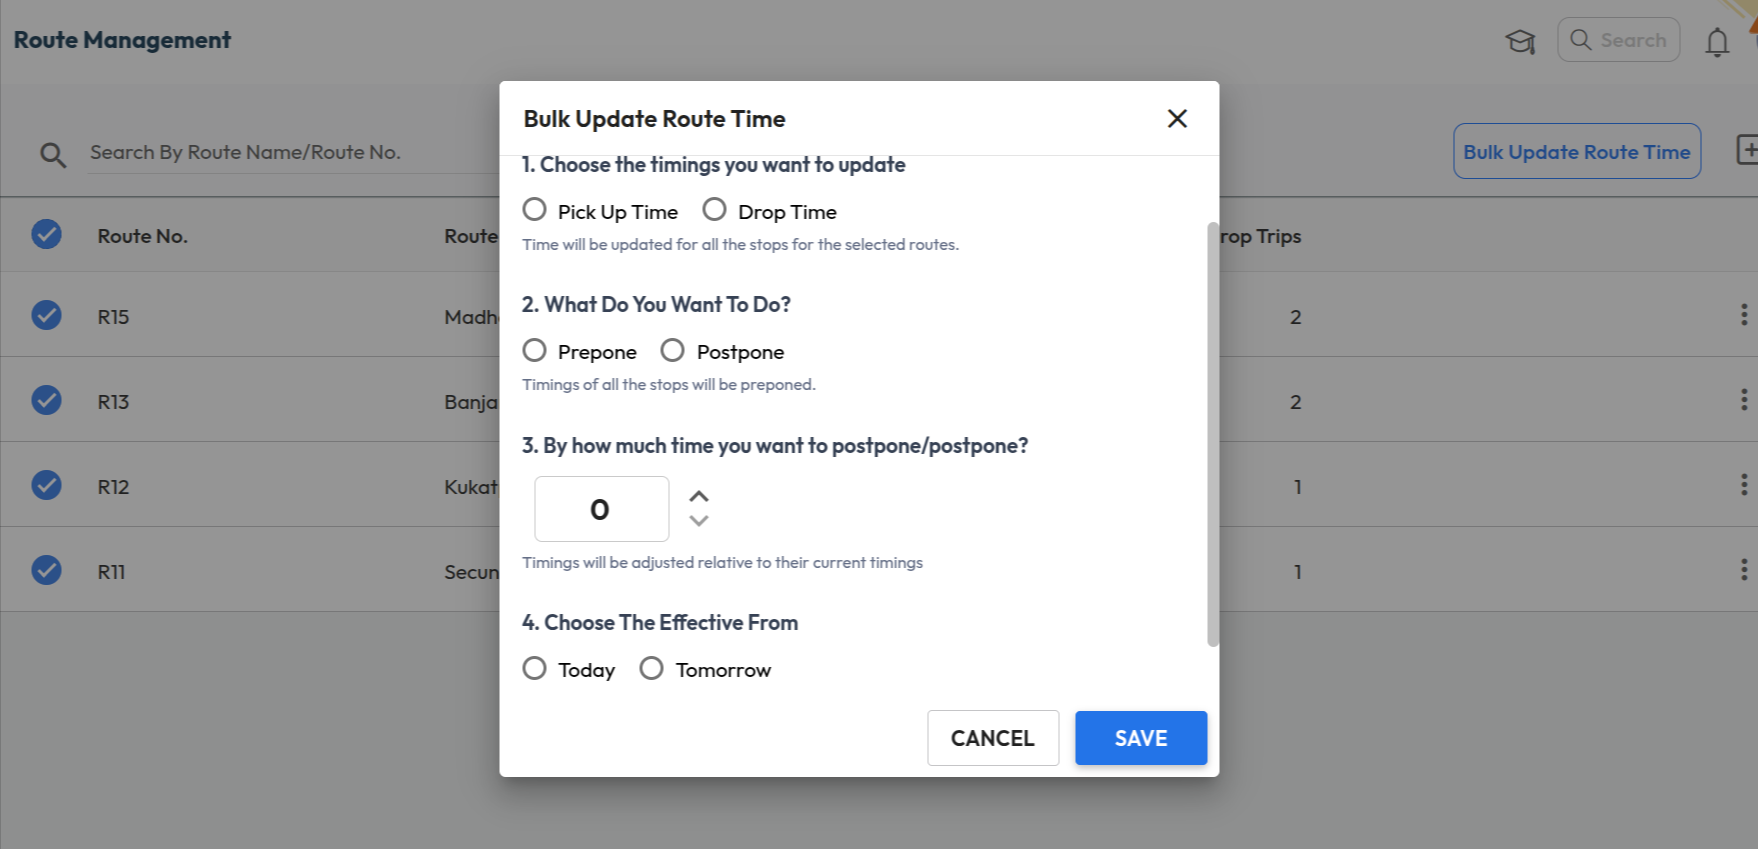Image resolution: width=1758 pixels, height=849 pixels.
Task: Click the time amount input field
Action: 601,509
